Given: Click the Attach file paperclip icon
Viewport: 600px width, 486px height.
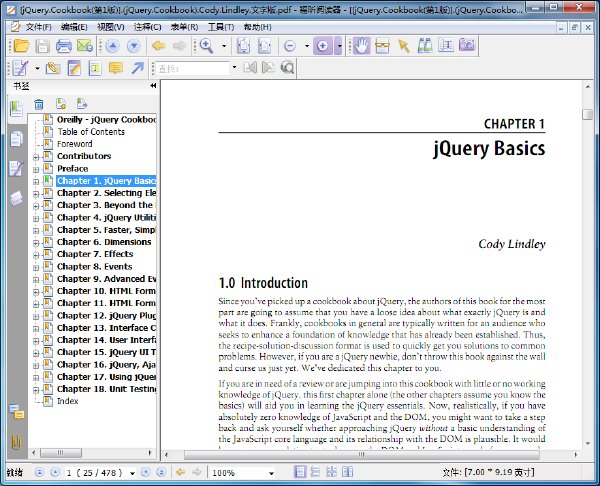Looking at the screenshot, I should coord(53,68).
